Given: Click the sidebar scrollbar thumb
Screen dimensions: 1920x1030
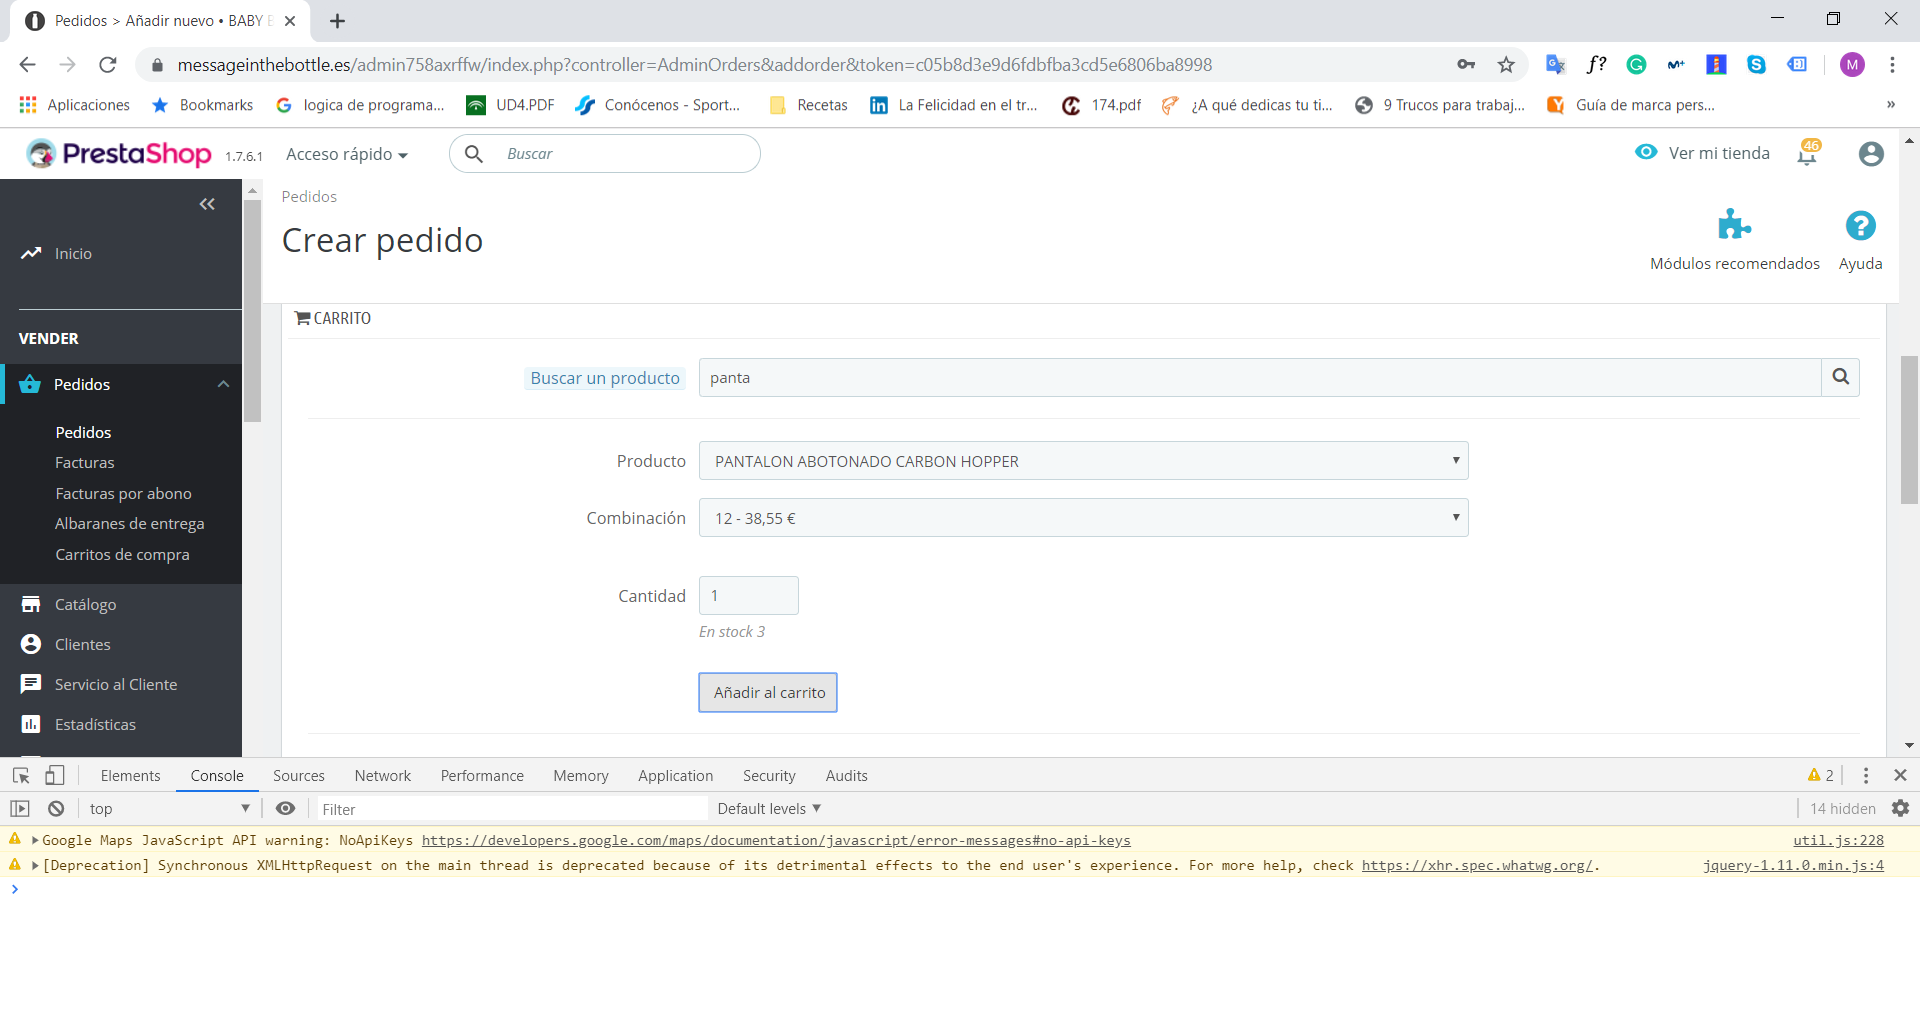Looking at the screenshot, I should 253,310.
